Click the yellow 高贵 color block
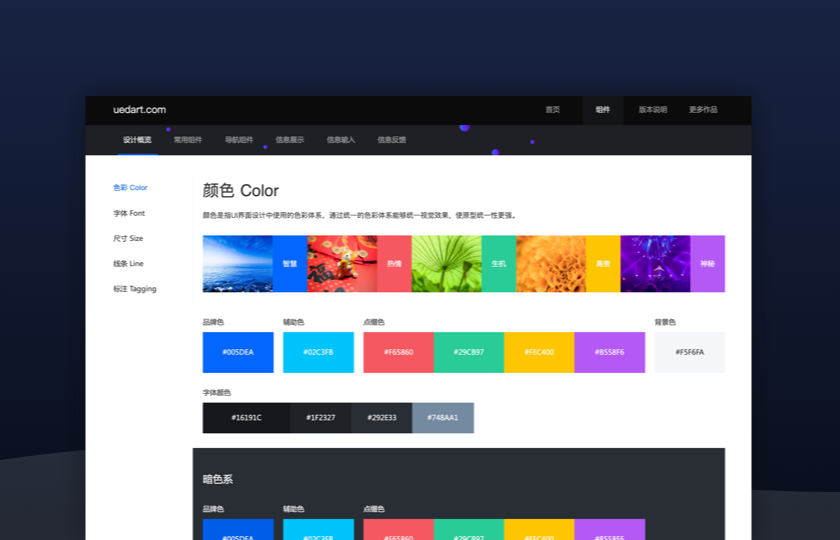The width and height of the screenshot is (840, 540). tap(603, 264)
